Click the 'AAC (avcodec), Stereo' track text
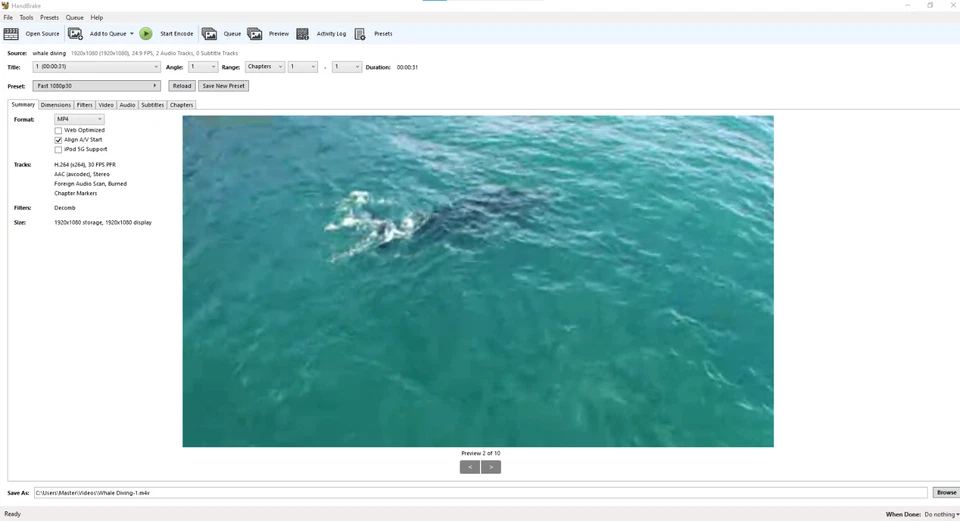This screenshot has height=521, width=960. click(82, 174)
